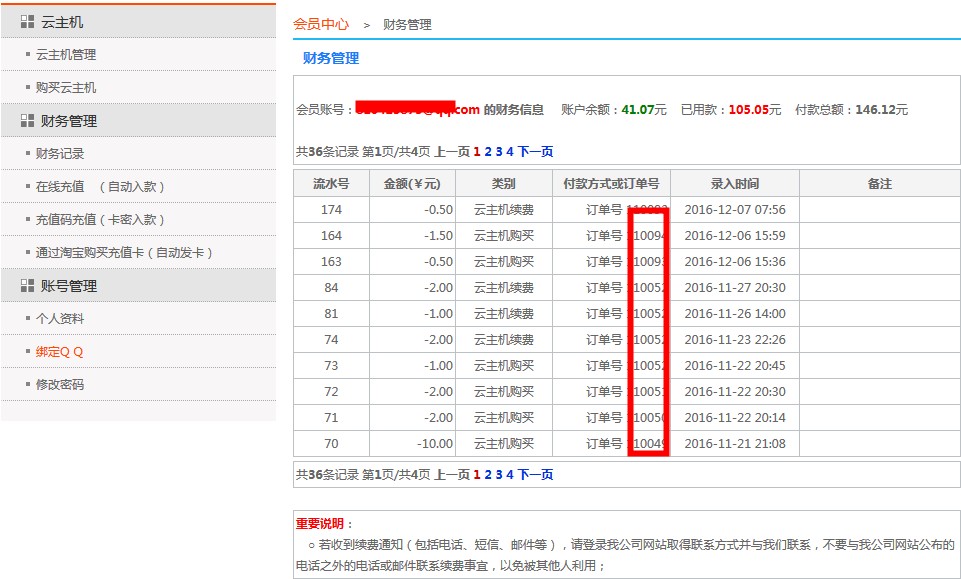Open 云主机管理 in the sidebar
This screenshot has width=961, height=579.
tap(66, 55)
